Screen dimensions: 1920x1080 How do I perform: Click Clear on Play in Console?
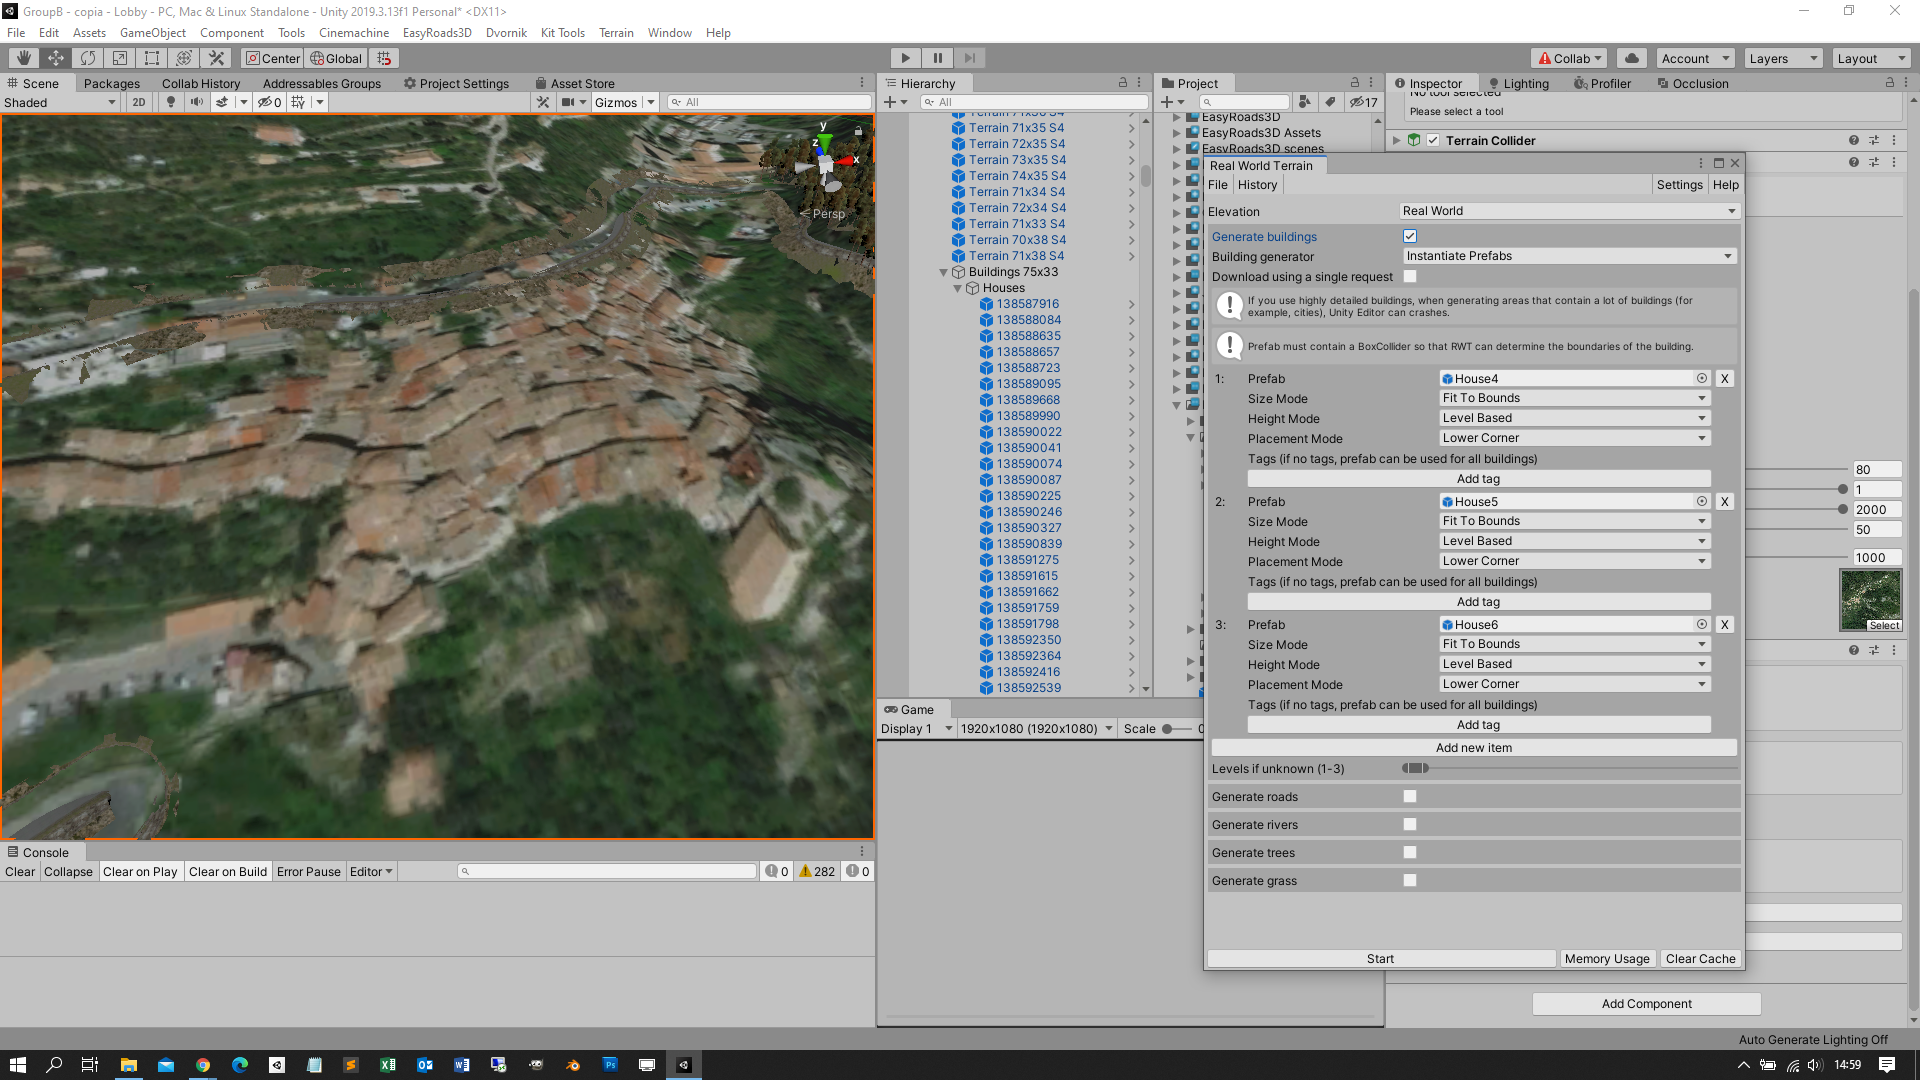(140, 872)
